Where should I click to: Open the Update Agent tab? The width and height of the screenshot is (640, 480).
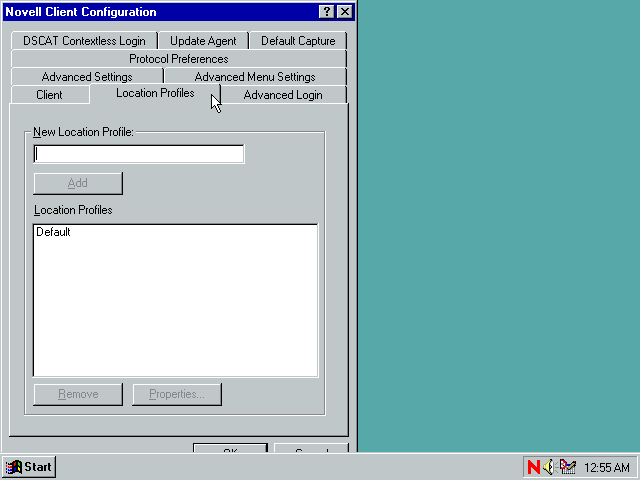click(203, 41)
